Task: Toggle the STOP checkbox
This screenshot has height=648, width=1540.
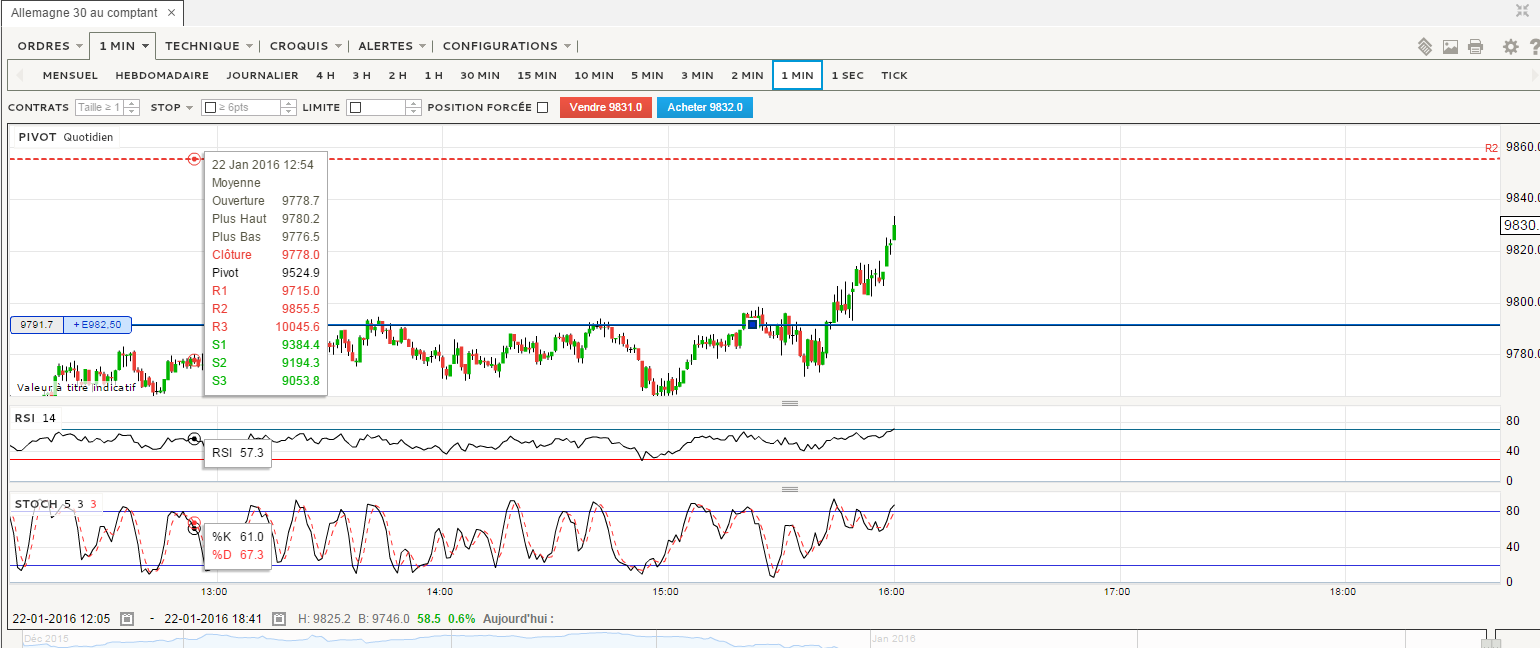Action: [x=210, y=107]
